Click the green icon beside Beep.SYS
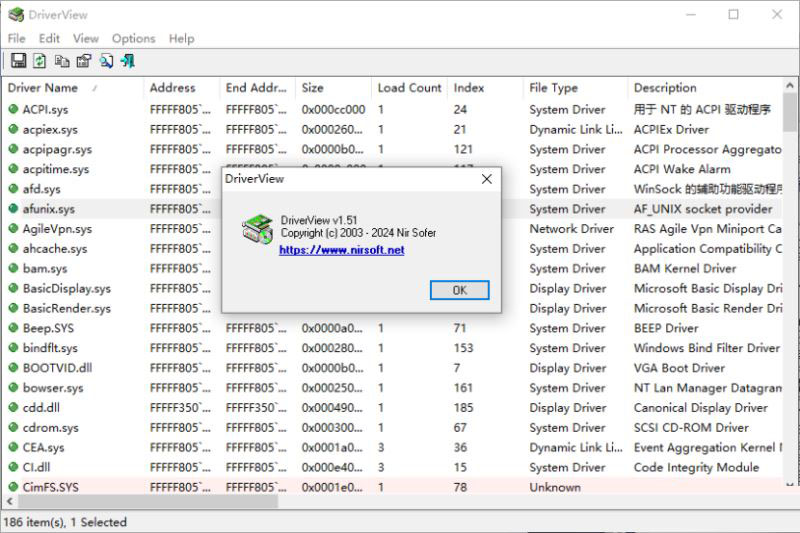This screenshot has width=800, height=533. click(x=13, y=327)
